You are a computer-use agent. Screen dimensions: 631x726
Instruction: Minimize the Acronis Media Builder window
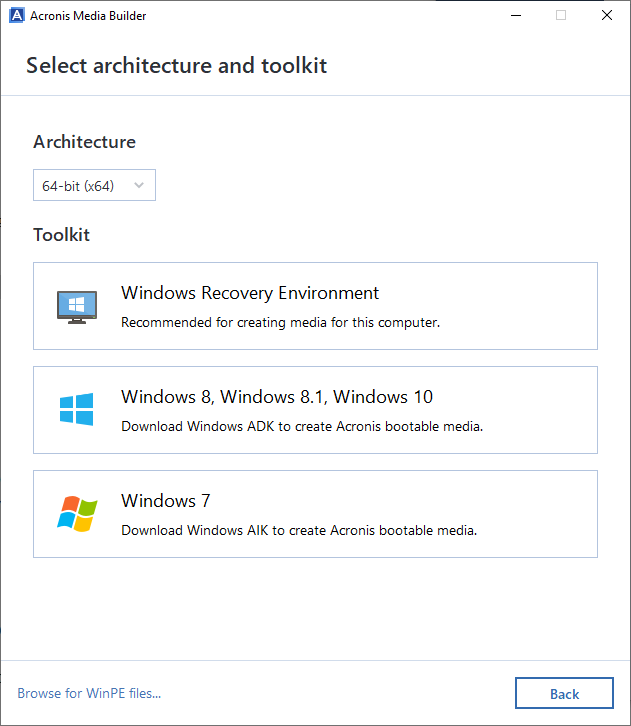pos(515,16)
